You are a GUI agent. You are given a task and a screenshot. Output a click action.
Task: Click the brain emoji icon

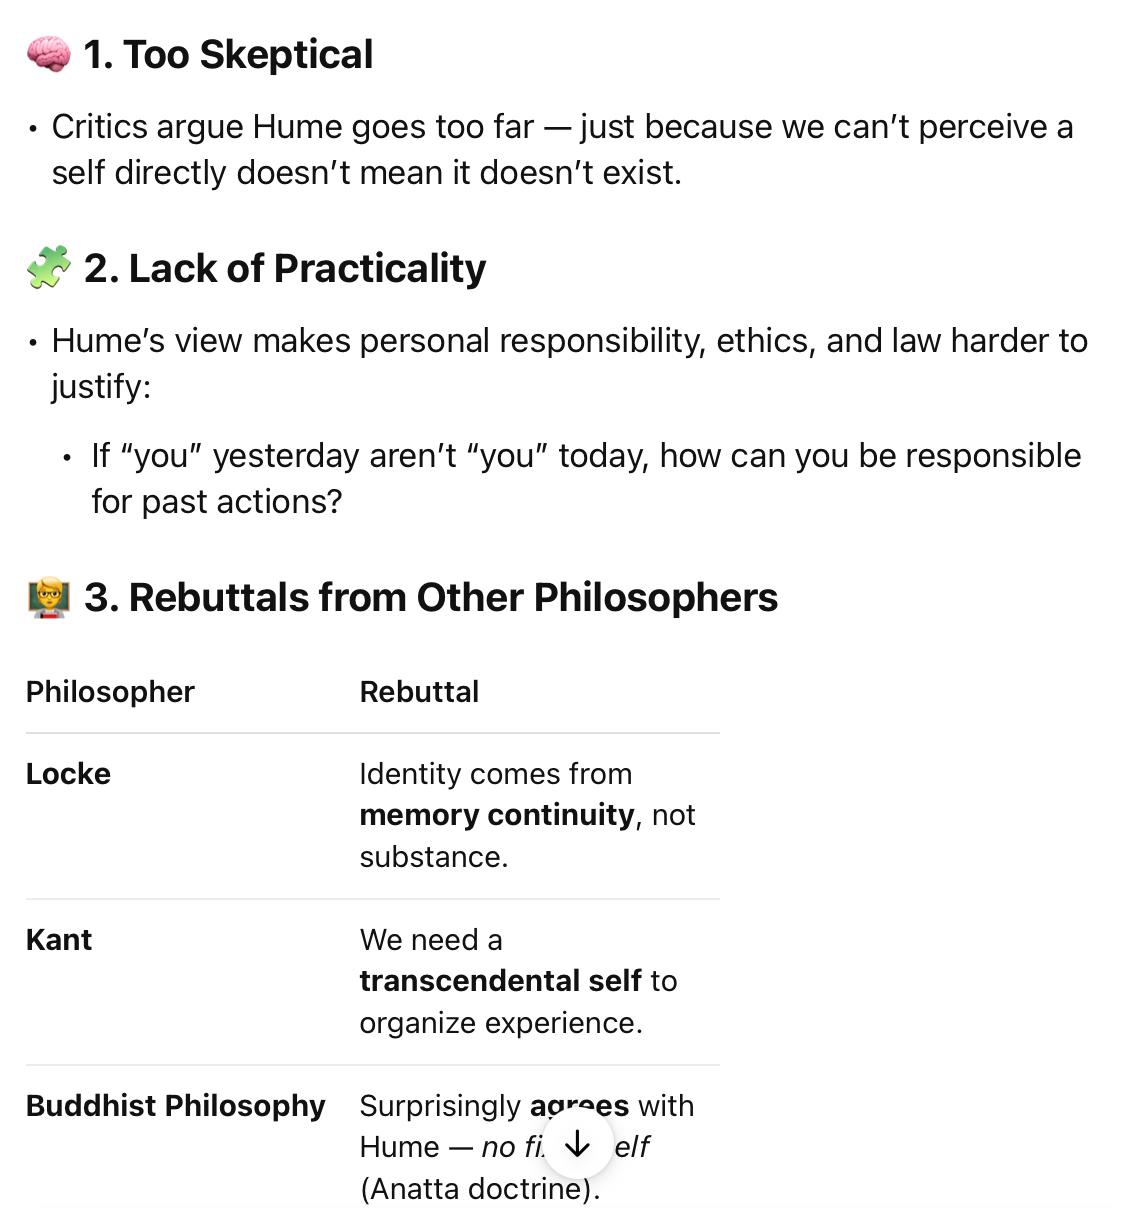(x=48, y=54)
